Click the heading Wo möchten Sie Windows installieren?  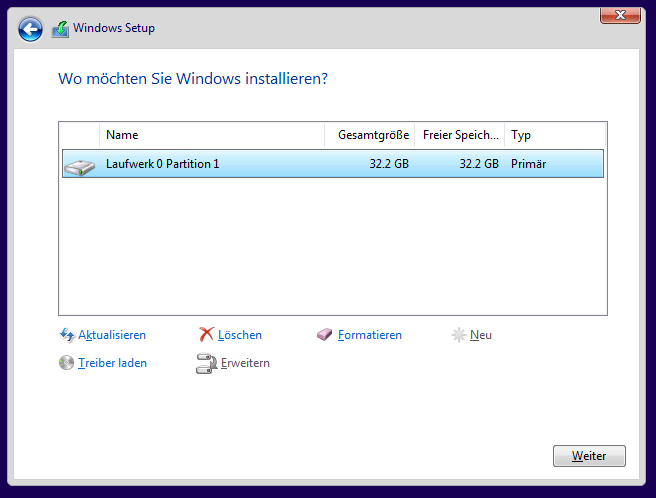coord(193,79)
